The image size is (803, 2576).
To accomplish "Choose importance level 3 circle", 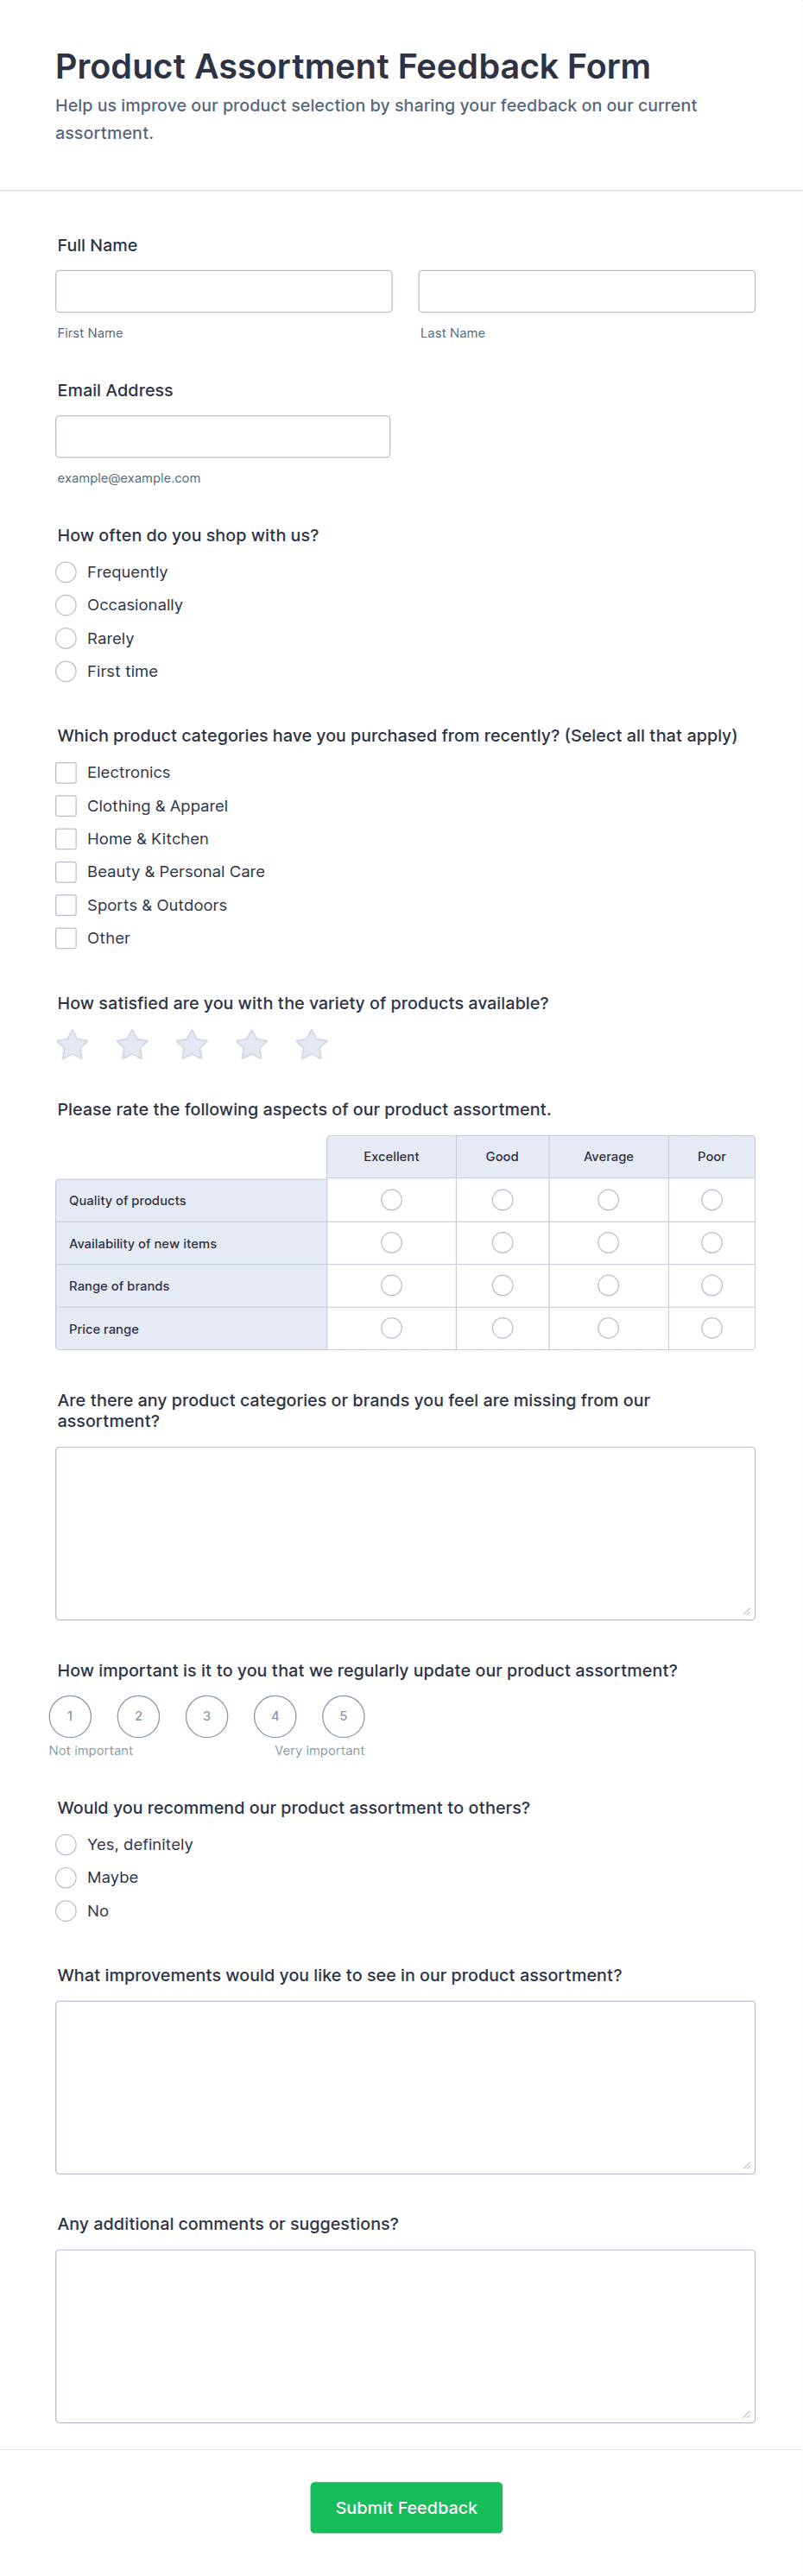I will pos(207,1716).
